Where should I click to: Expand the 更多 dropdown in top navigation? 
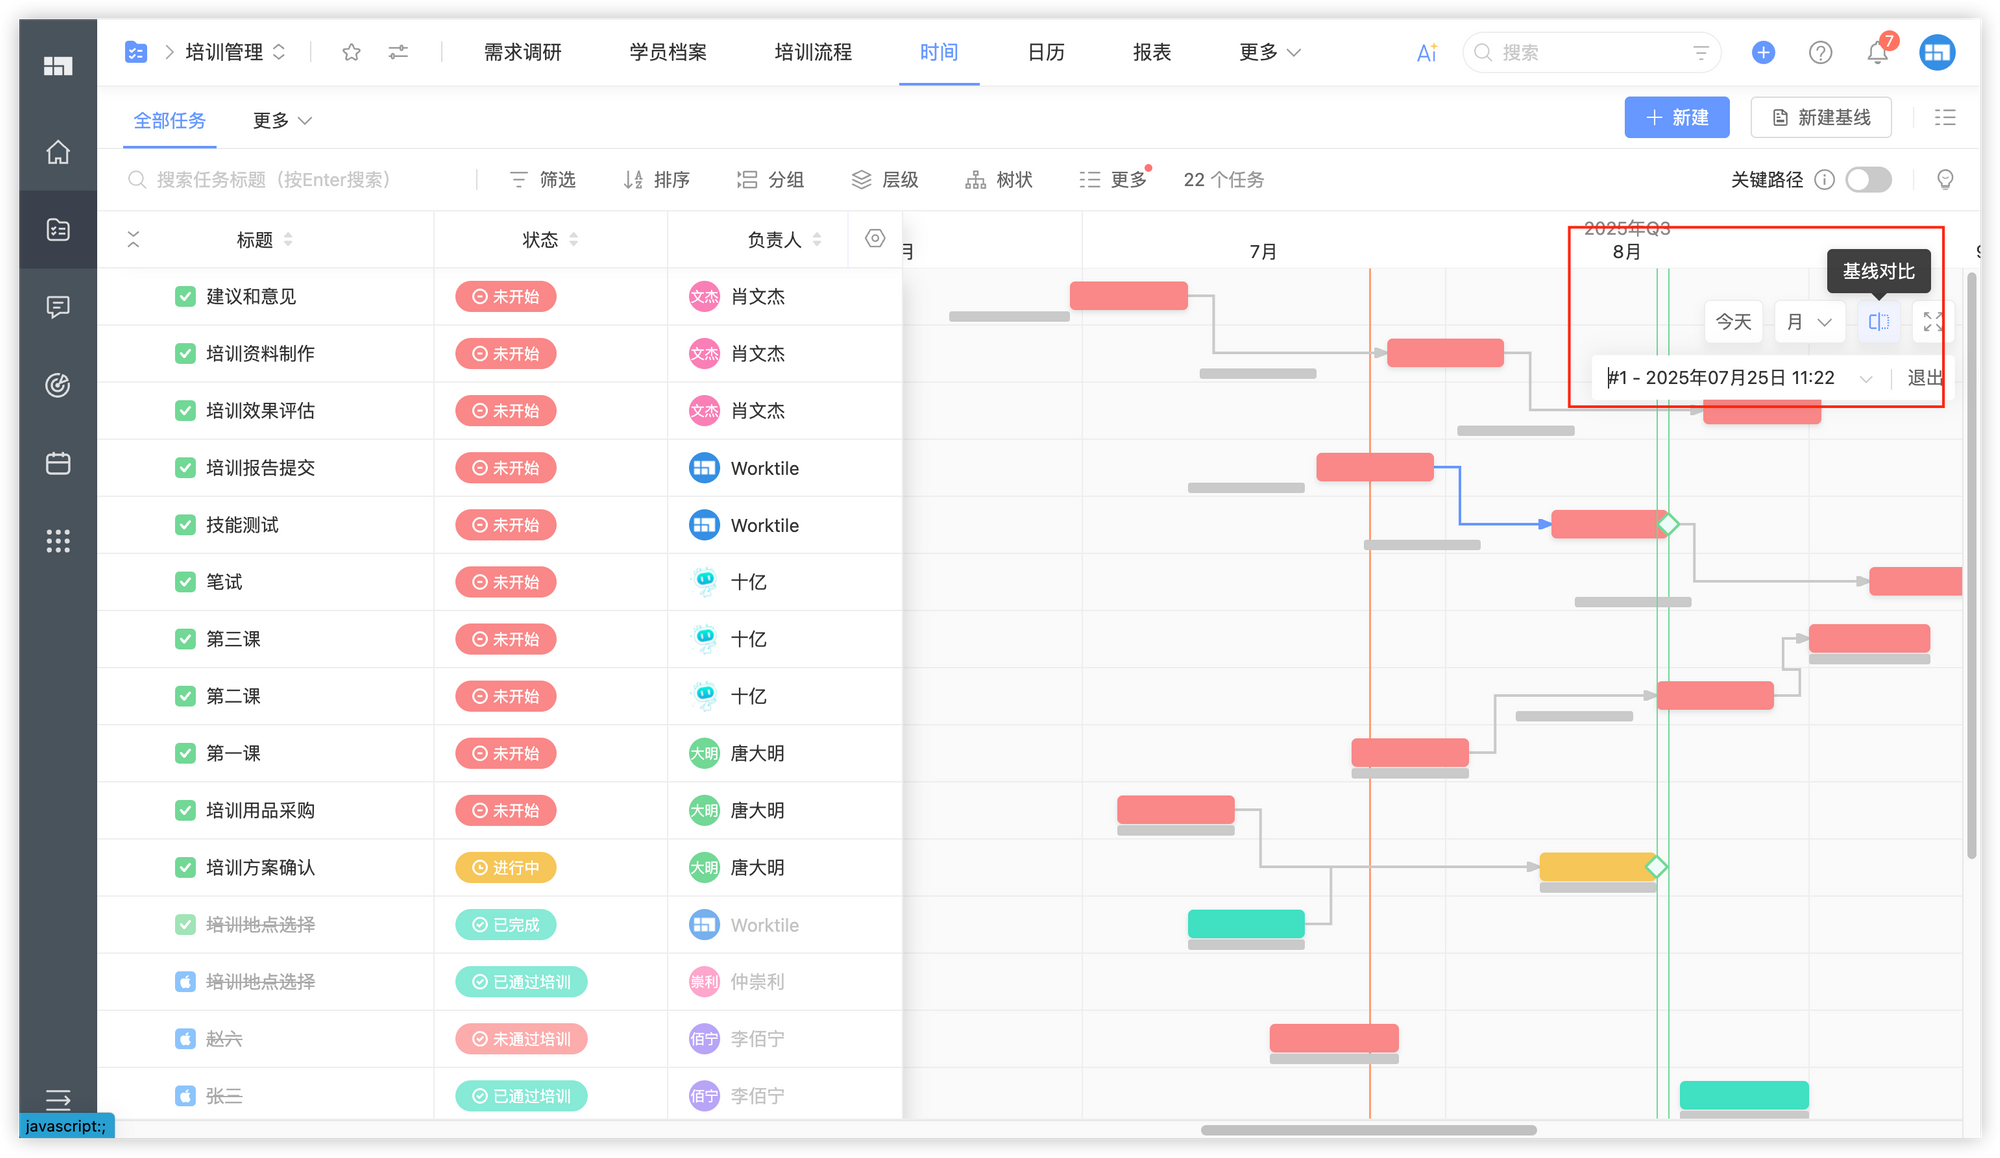click(1269, 52)
